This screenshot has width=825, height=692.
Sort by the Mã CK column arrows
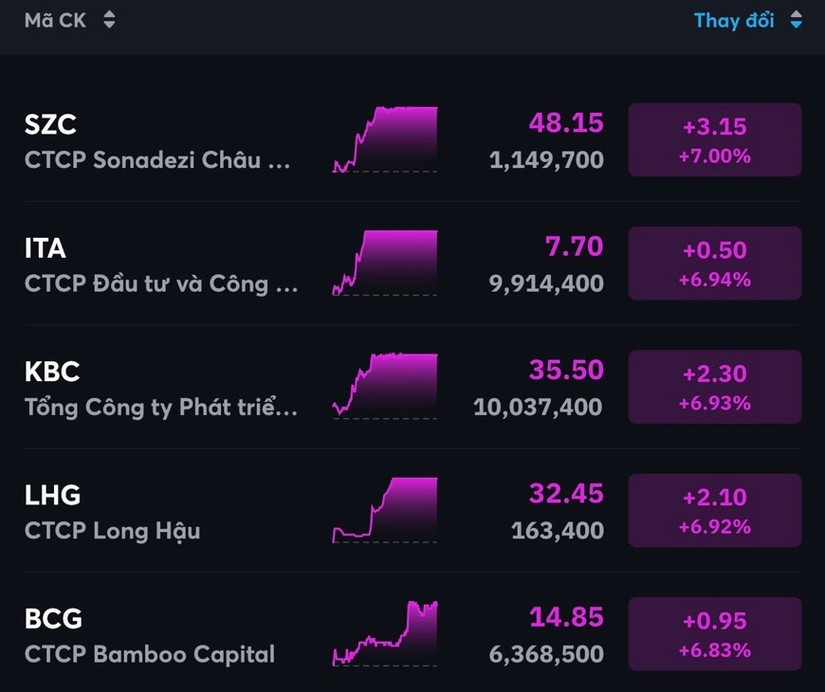point(109,20)
